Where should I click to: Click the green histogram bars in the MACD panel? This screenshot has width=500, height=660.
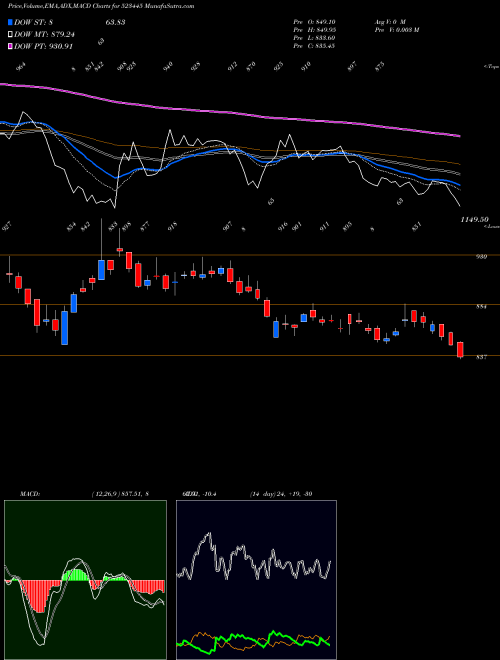click(77, 575)
